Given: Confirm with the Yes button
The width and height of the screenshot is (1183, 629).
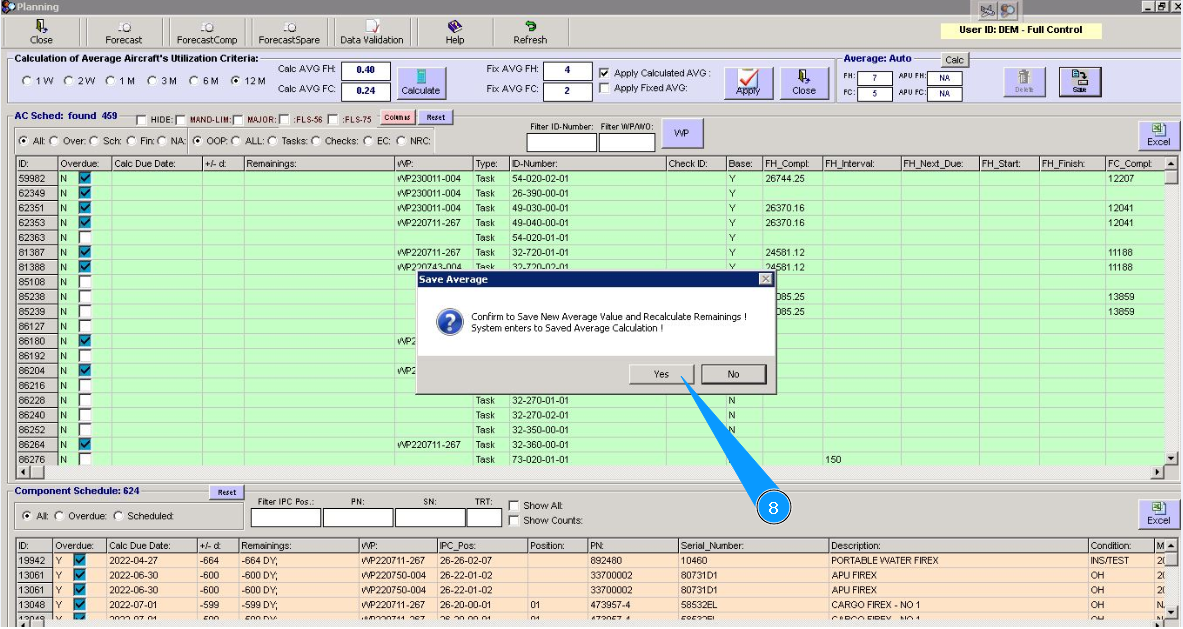Looking at the screenshot, I should pos(662,374).
